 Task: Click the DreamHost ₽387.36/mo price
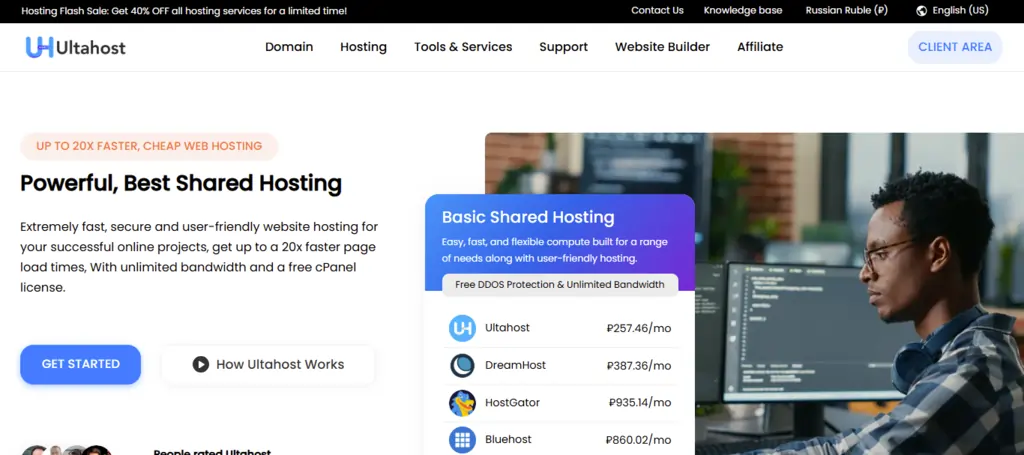pos(639,366)
